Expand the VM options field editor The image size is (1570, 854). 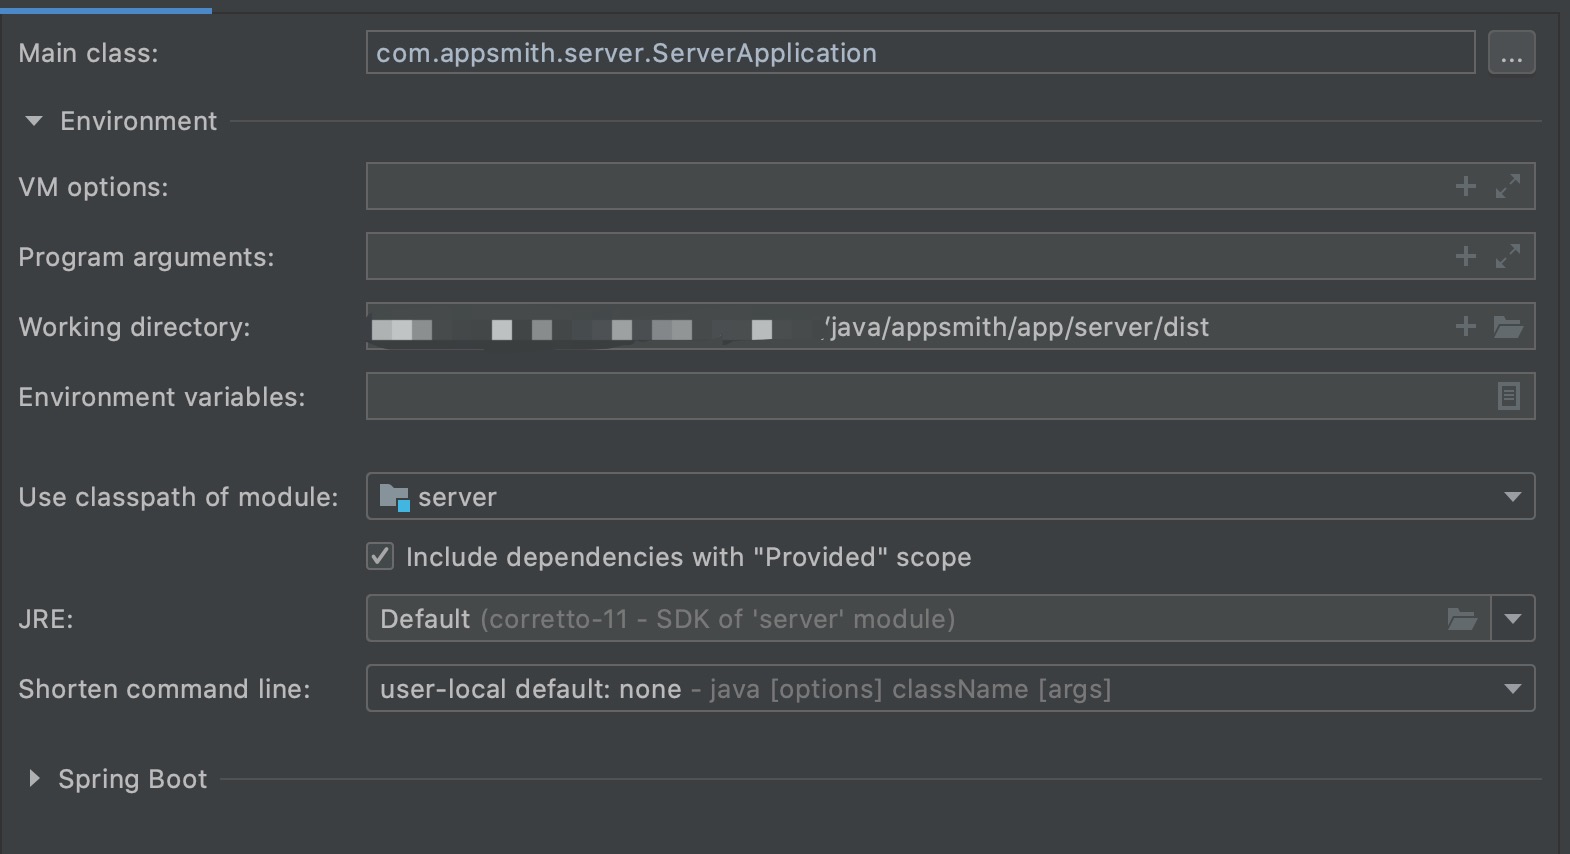1508,186
